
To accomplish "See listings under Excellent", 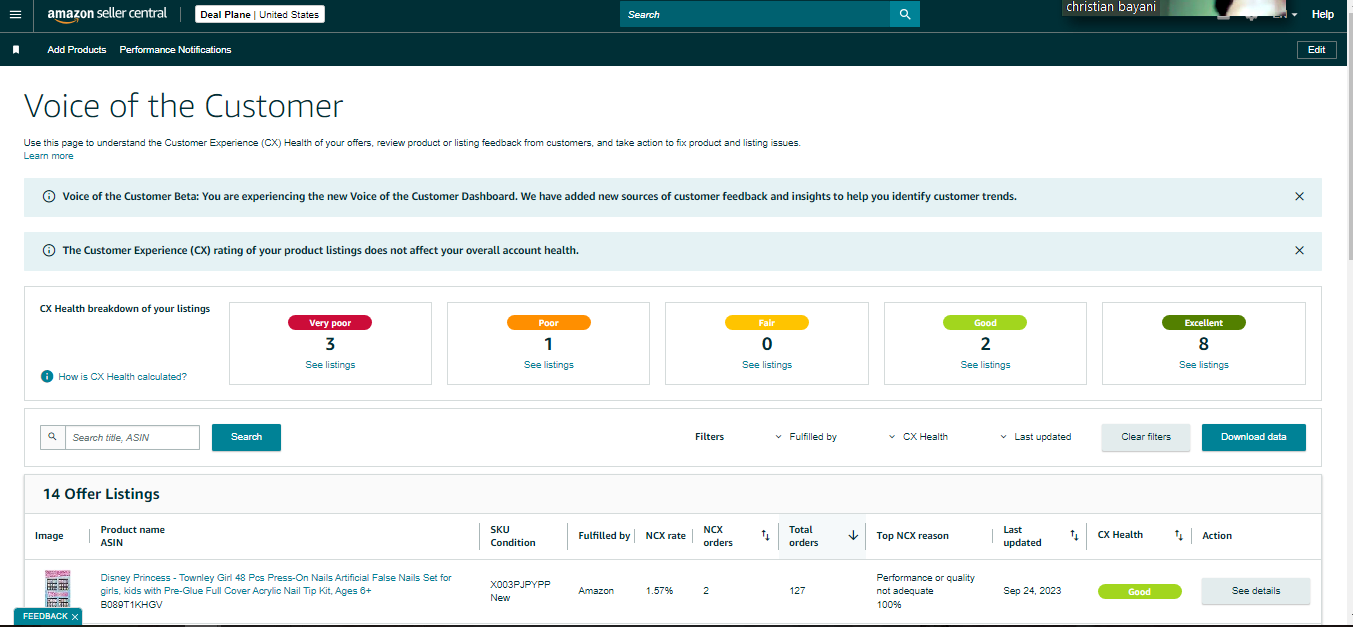I will 1204,365.
